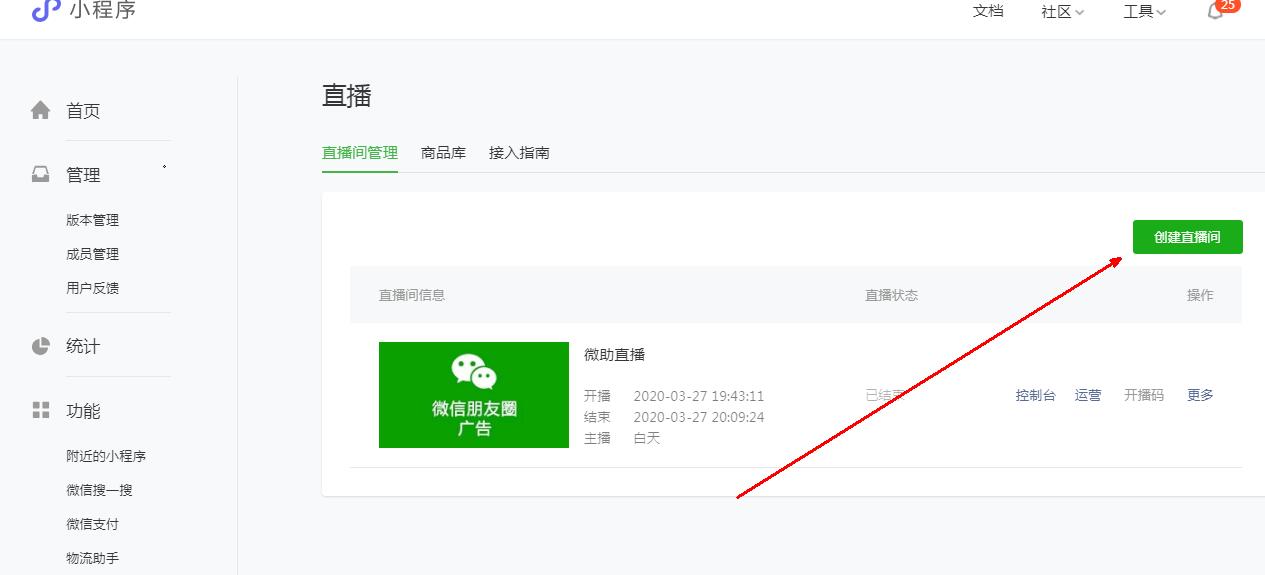
Task: Click the 直播间信息 column header
Action: coord(412,295)
